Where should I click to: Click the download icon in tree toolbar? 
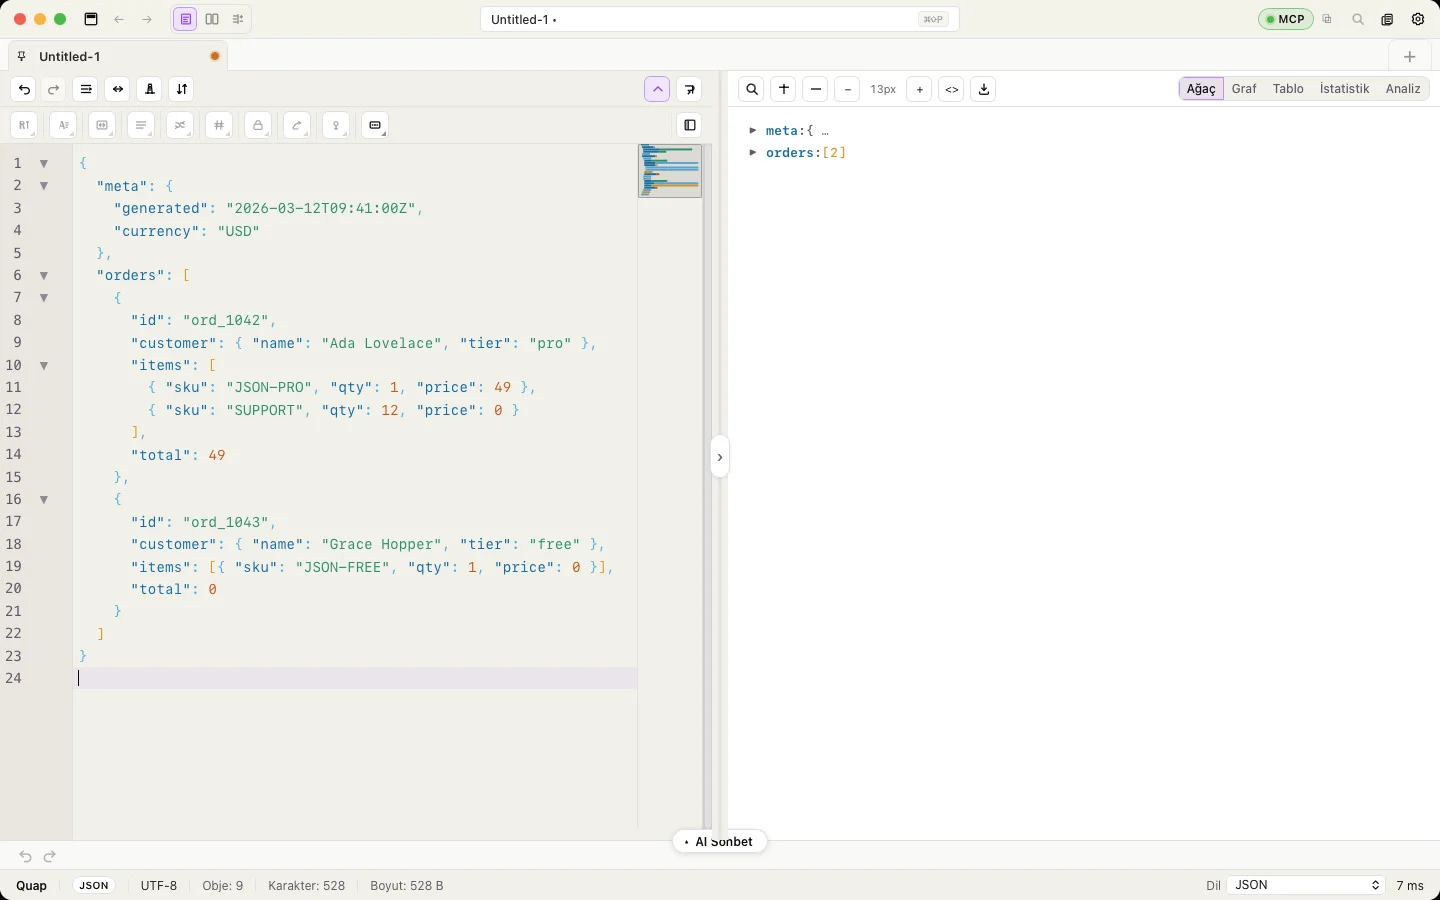pos(984,89)
